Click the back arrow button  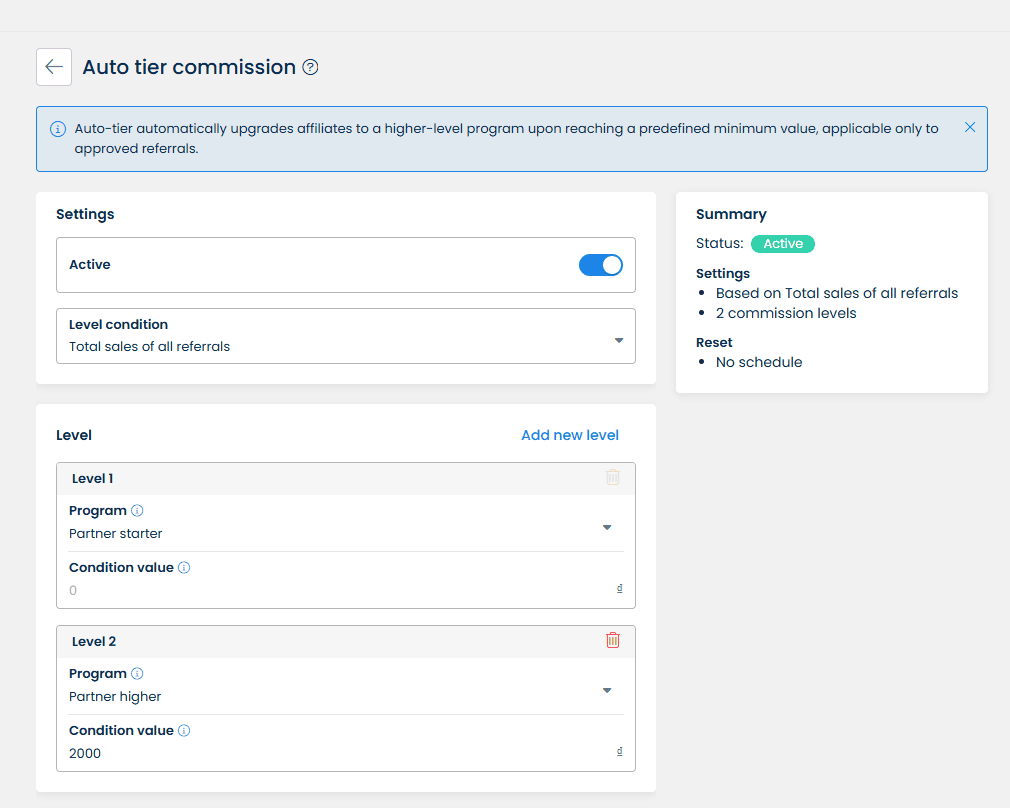[54, 67]
